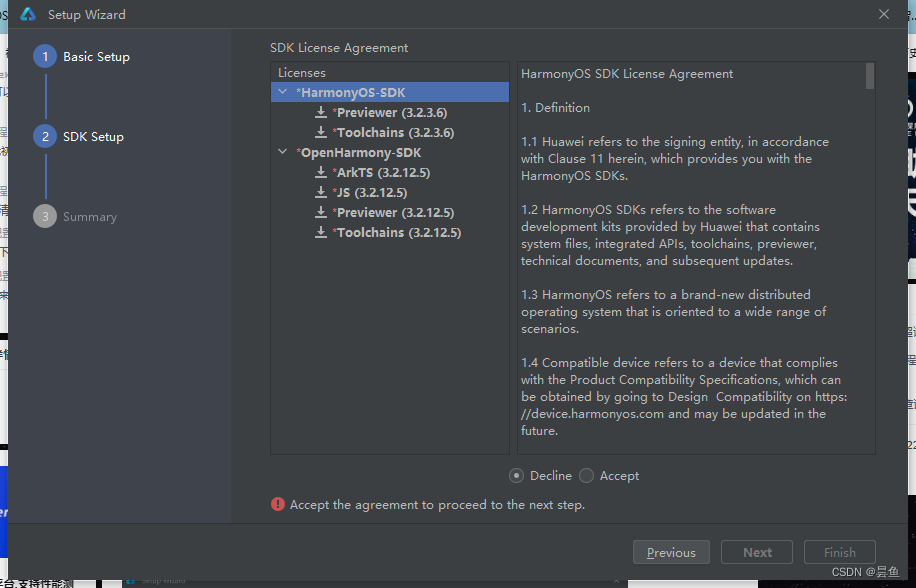Click the Finish button

839,552
